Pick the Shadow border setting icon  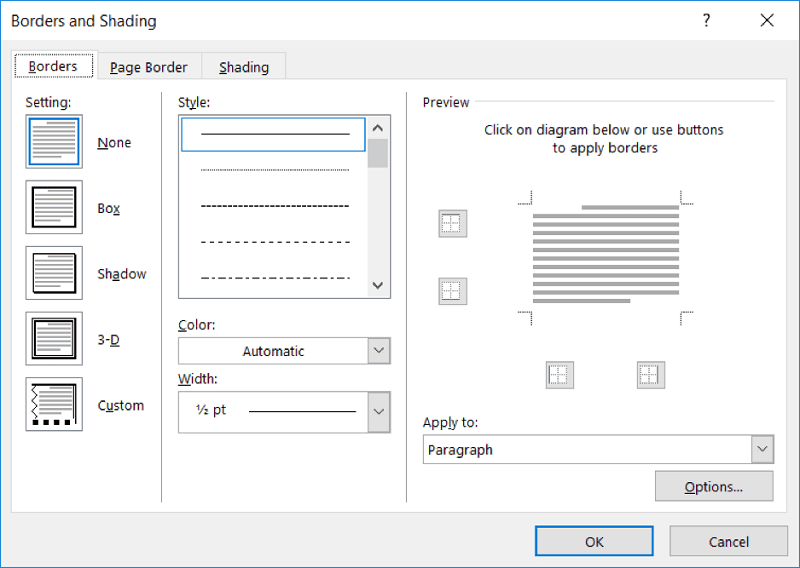(54, 274)
